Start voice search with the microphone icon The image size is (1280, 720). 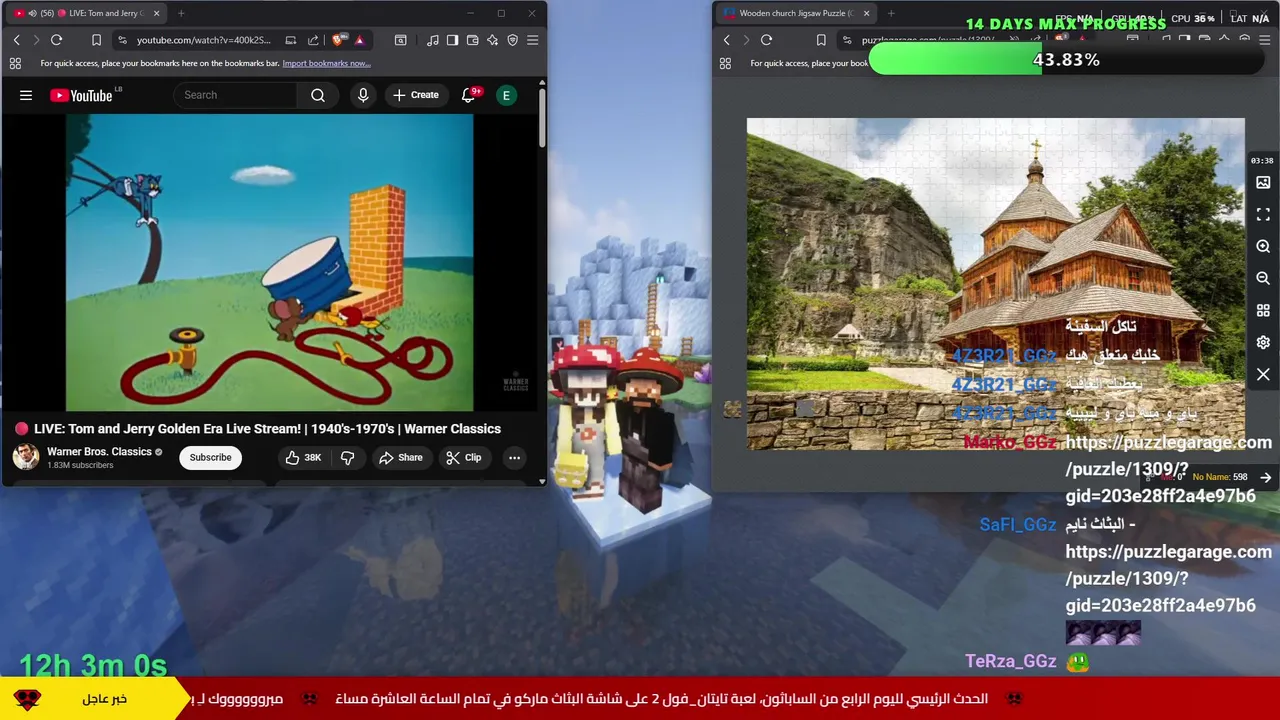coord(363,95)
